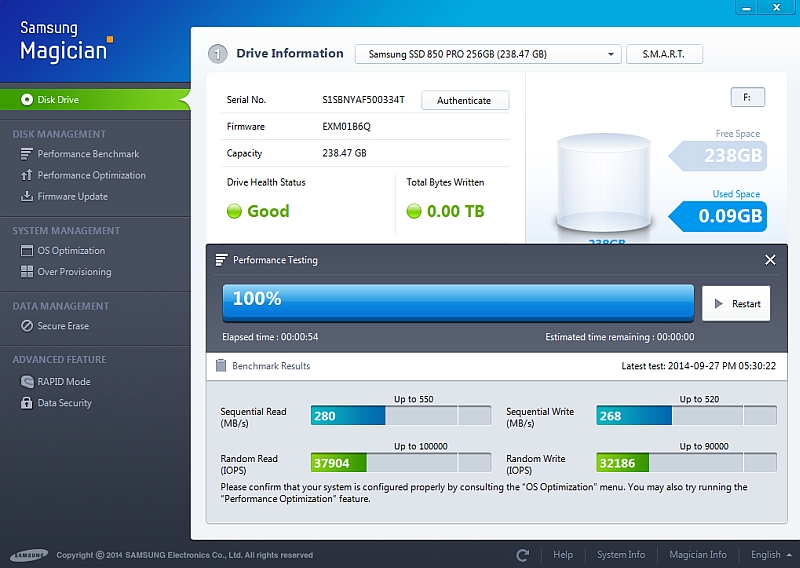Open Magician Info in footer
800x568 pixels.
698,555
